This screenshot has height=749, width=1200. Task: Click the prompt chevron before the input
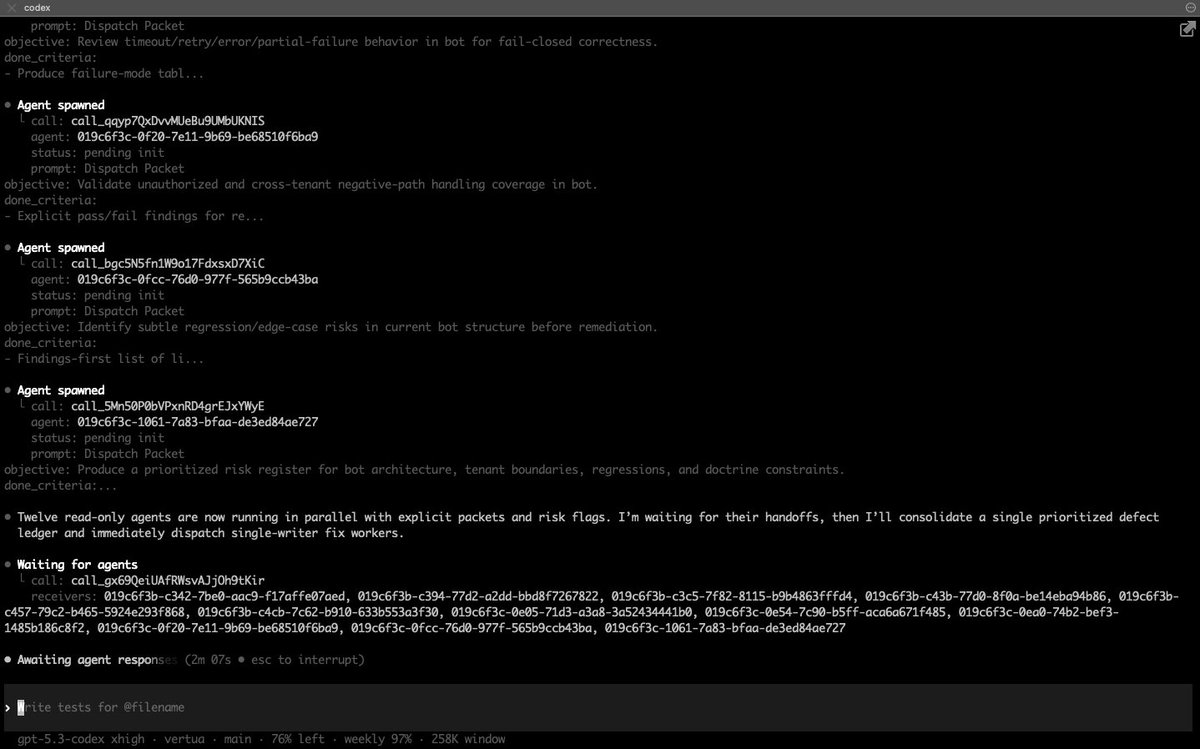8,708
